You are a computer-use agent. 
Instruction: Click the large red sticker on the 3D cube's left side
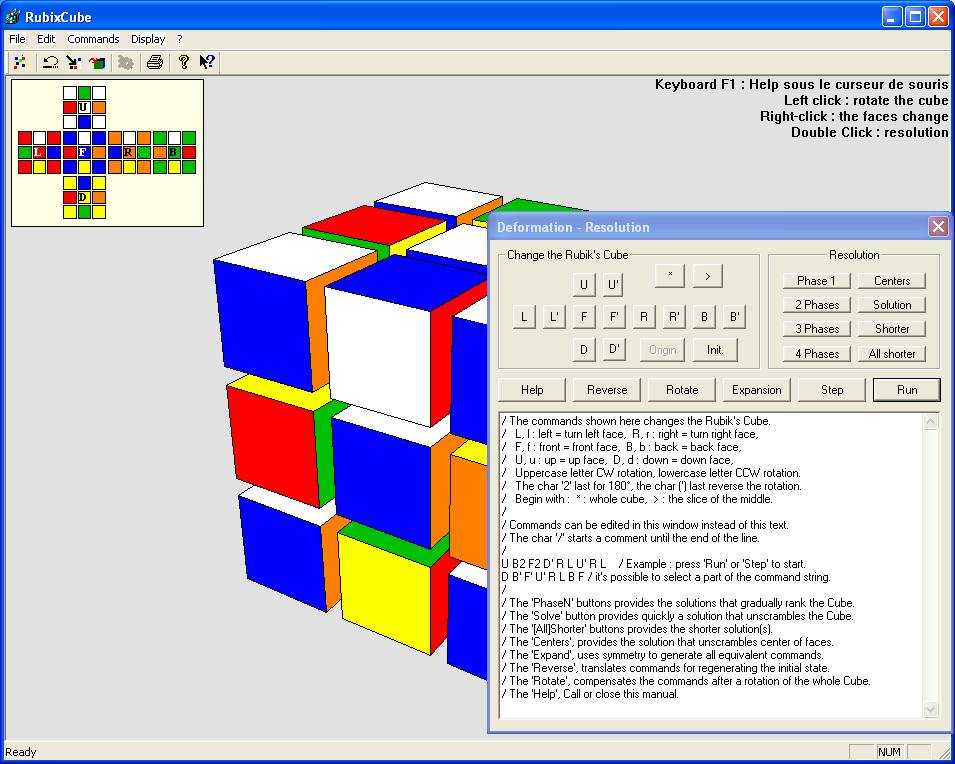[x=273, y=445]
